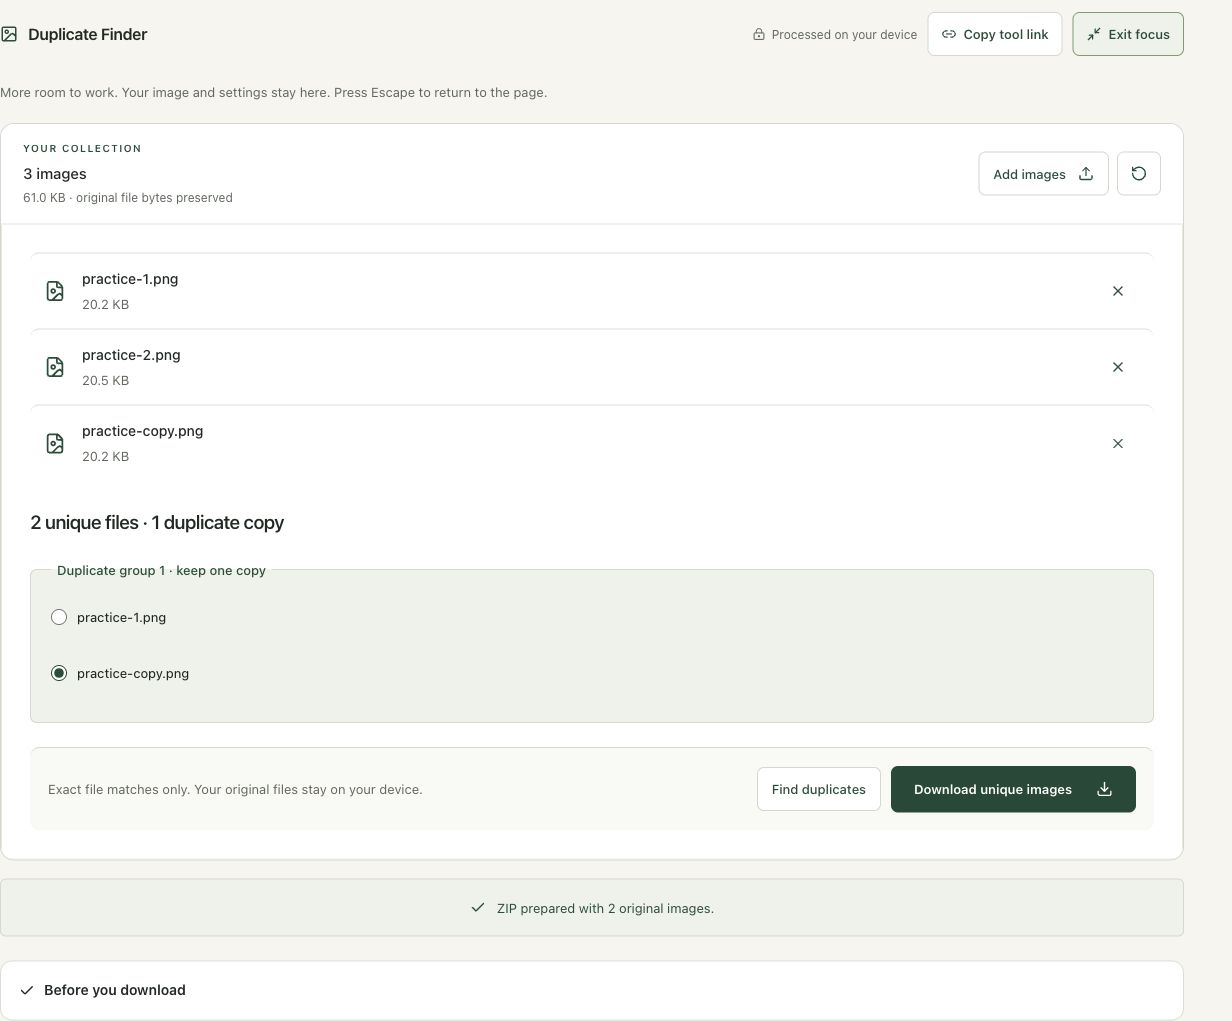Expand the Before you download section

pos(592,990)
